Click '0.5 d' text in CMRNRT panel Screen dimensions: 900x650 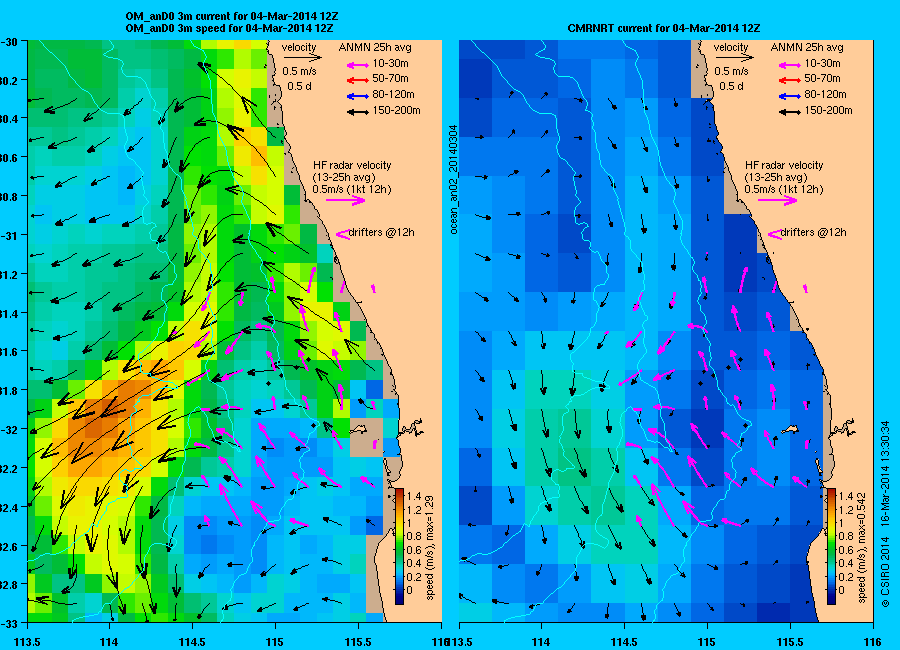tap(731, 86)
